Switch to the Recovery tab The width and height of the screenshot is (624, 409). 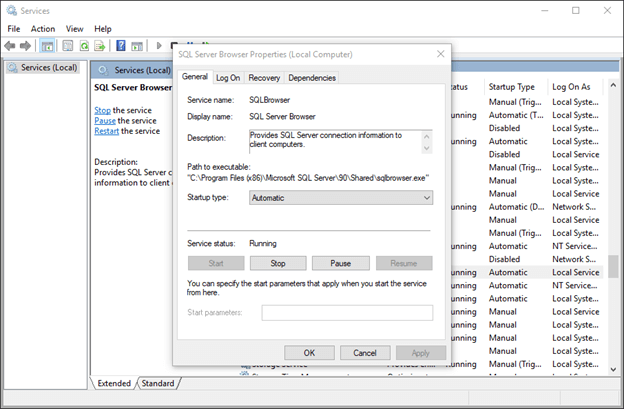(x=264, y=78)
